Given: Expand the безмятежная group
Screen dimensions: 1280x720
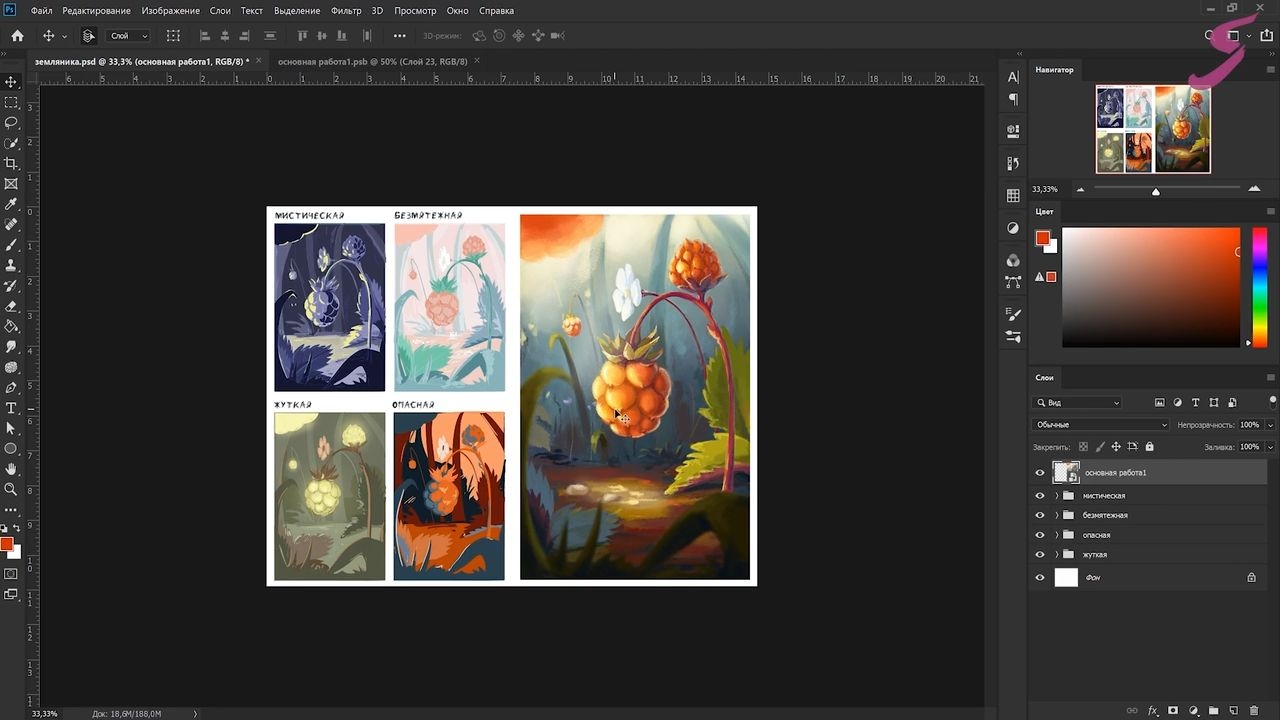Looking at the screenshot, I should 1056,515.
